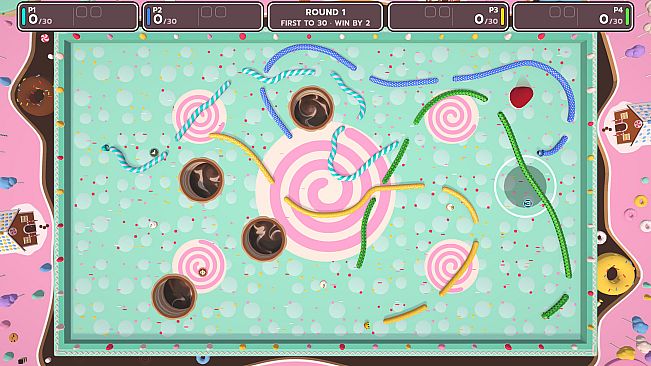Click the green color bar beside P4
This screenshot has width=651, height=366.
627,17
